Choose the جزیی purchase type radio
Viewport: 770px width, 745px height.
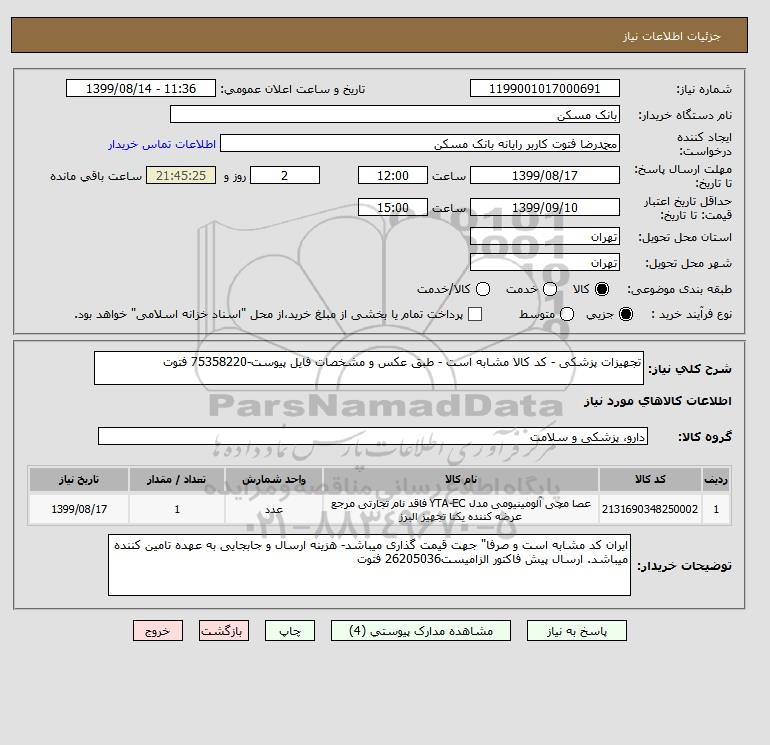pyautogui.click(x=626, y=314)
